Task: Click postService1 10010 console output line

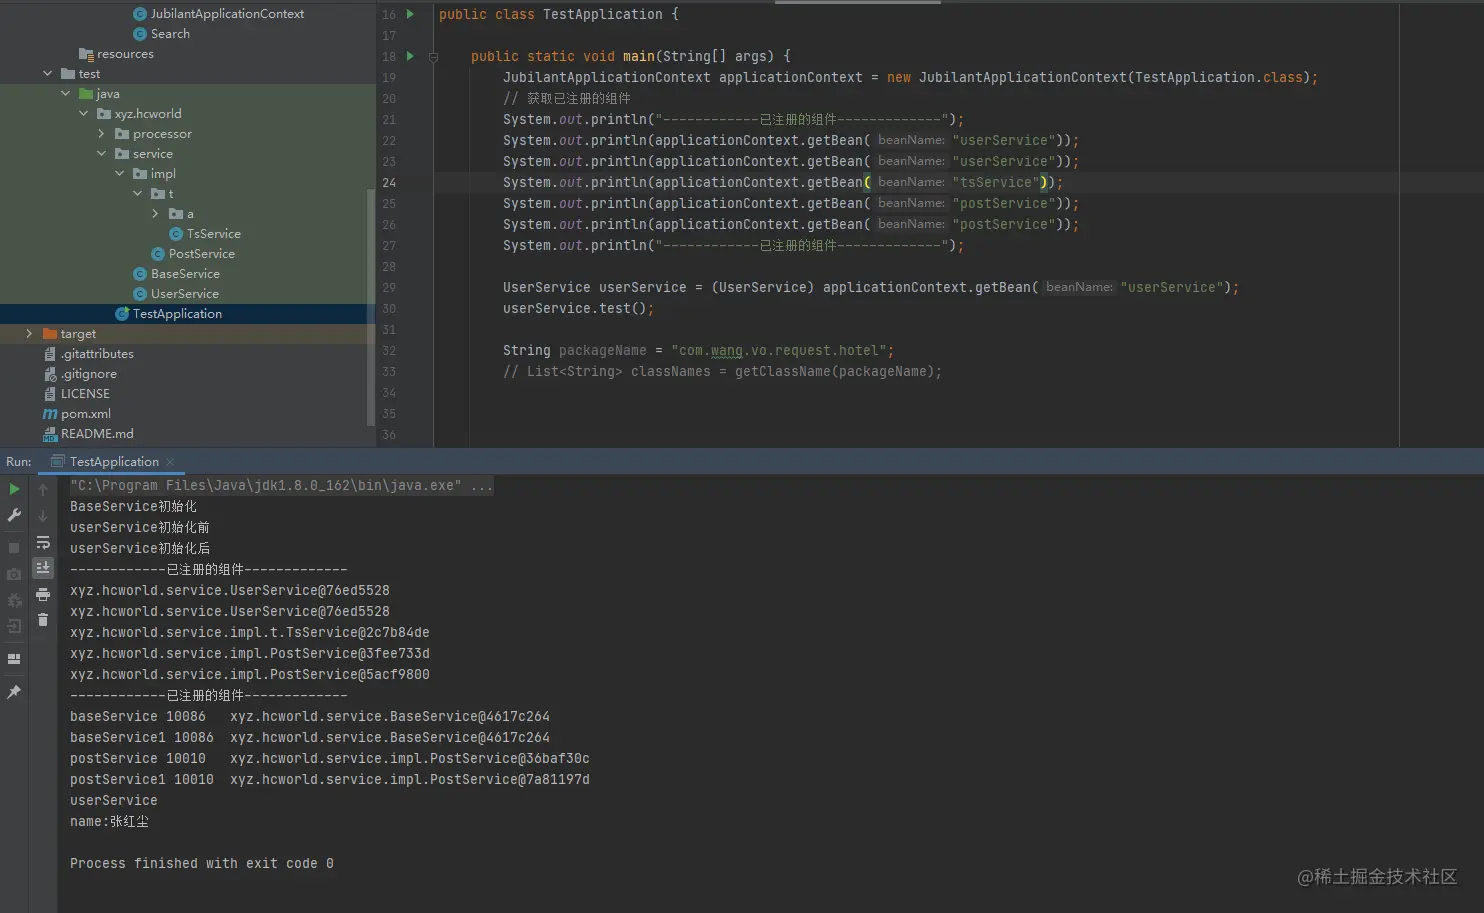Action: [x=330, y=780]
